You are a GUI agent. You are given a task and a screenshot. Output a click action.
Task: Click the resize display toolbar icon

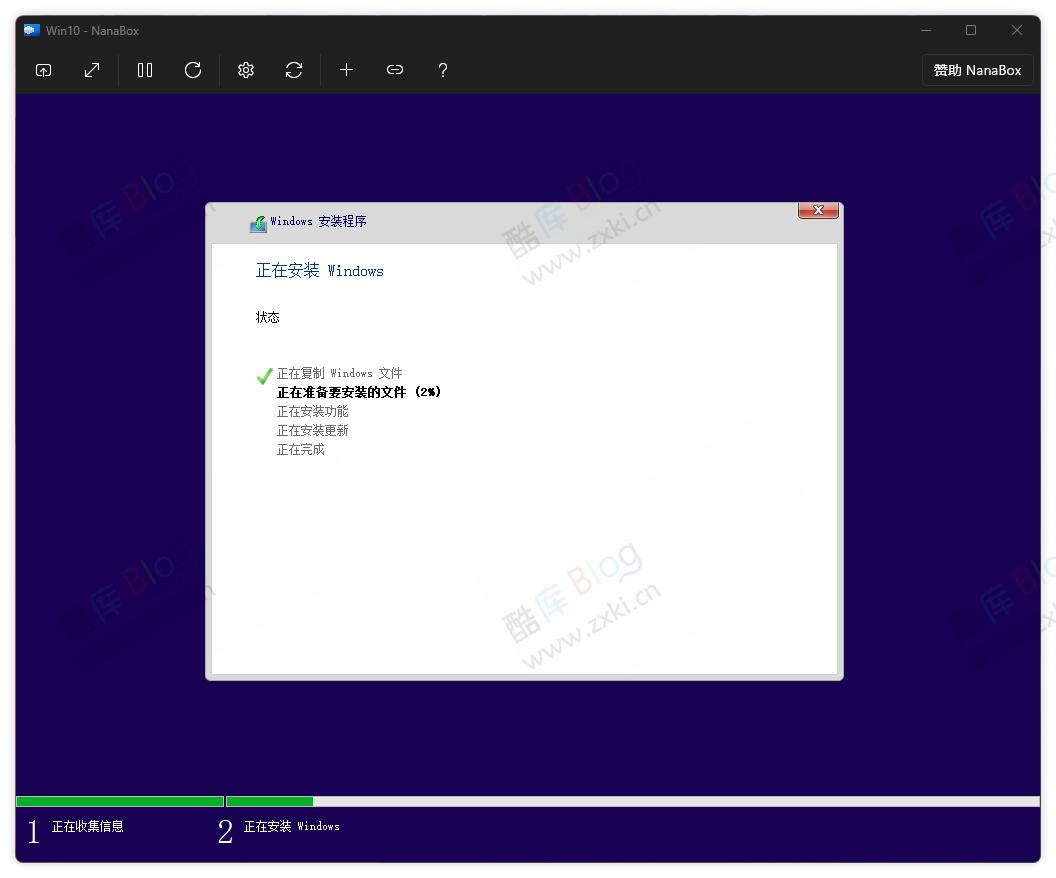92,70
